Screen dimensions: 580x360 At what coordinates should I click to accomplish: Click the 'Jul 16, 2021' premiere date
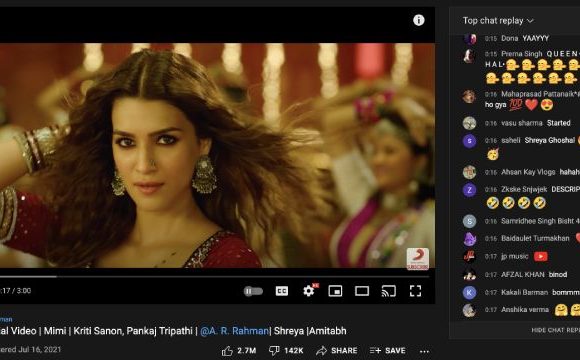[x=39, y=349]
